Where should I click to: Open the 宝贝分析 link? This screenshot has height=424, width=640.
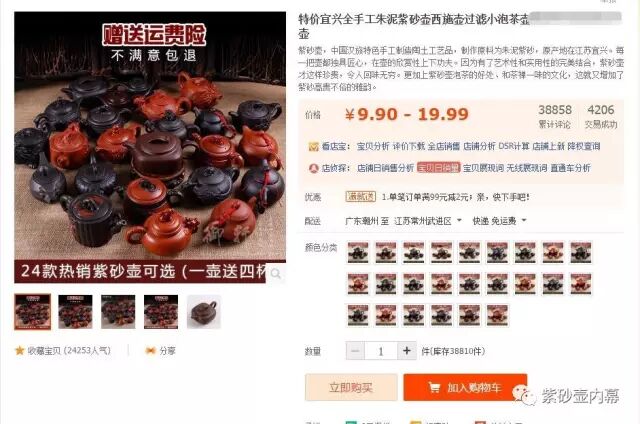(373, 146)
